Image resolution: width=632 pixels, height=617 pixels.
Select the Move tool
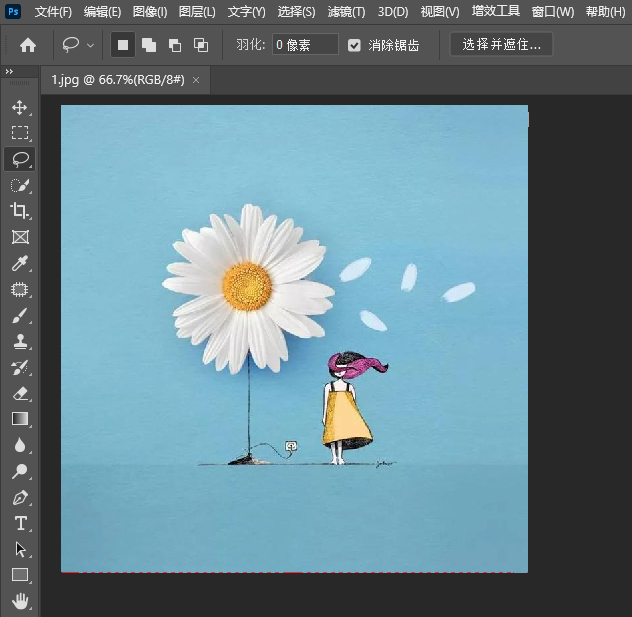(x=19, y=107)
